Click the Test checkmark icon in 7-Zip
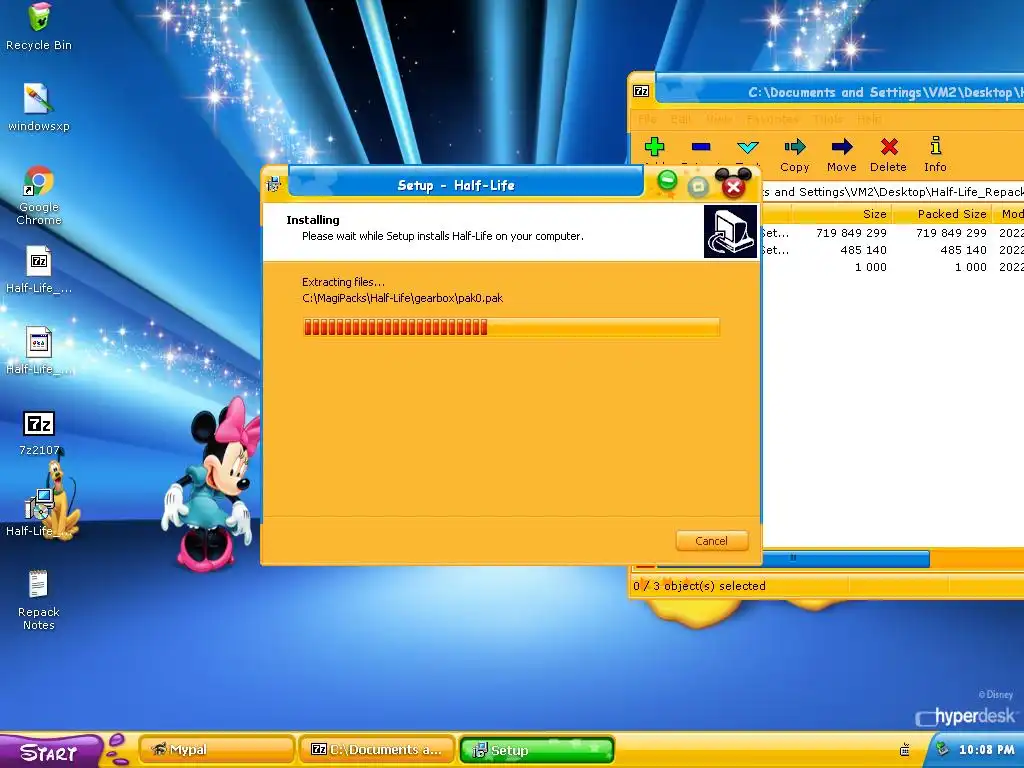The width and height of the screenshot is (1024, 768). (x=748, y=147)
